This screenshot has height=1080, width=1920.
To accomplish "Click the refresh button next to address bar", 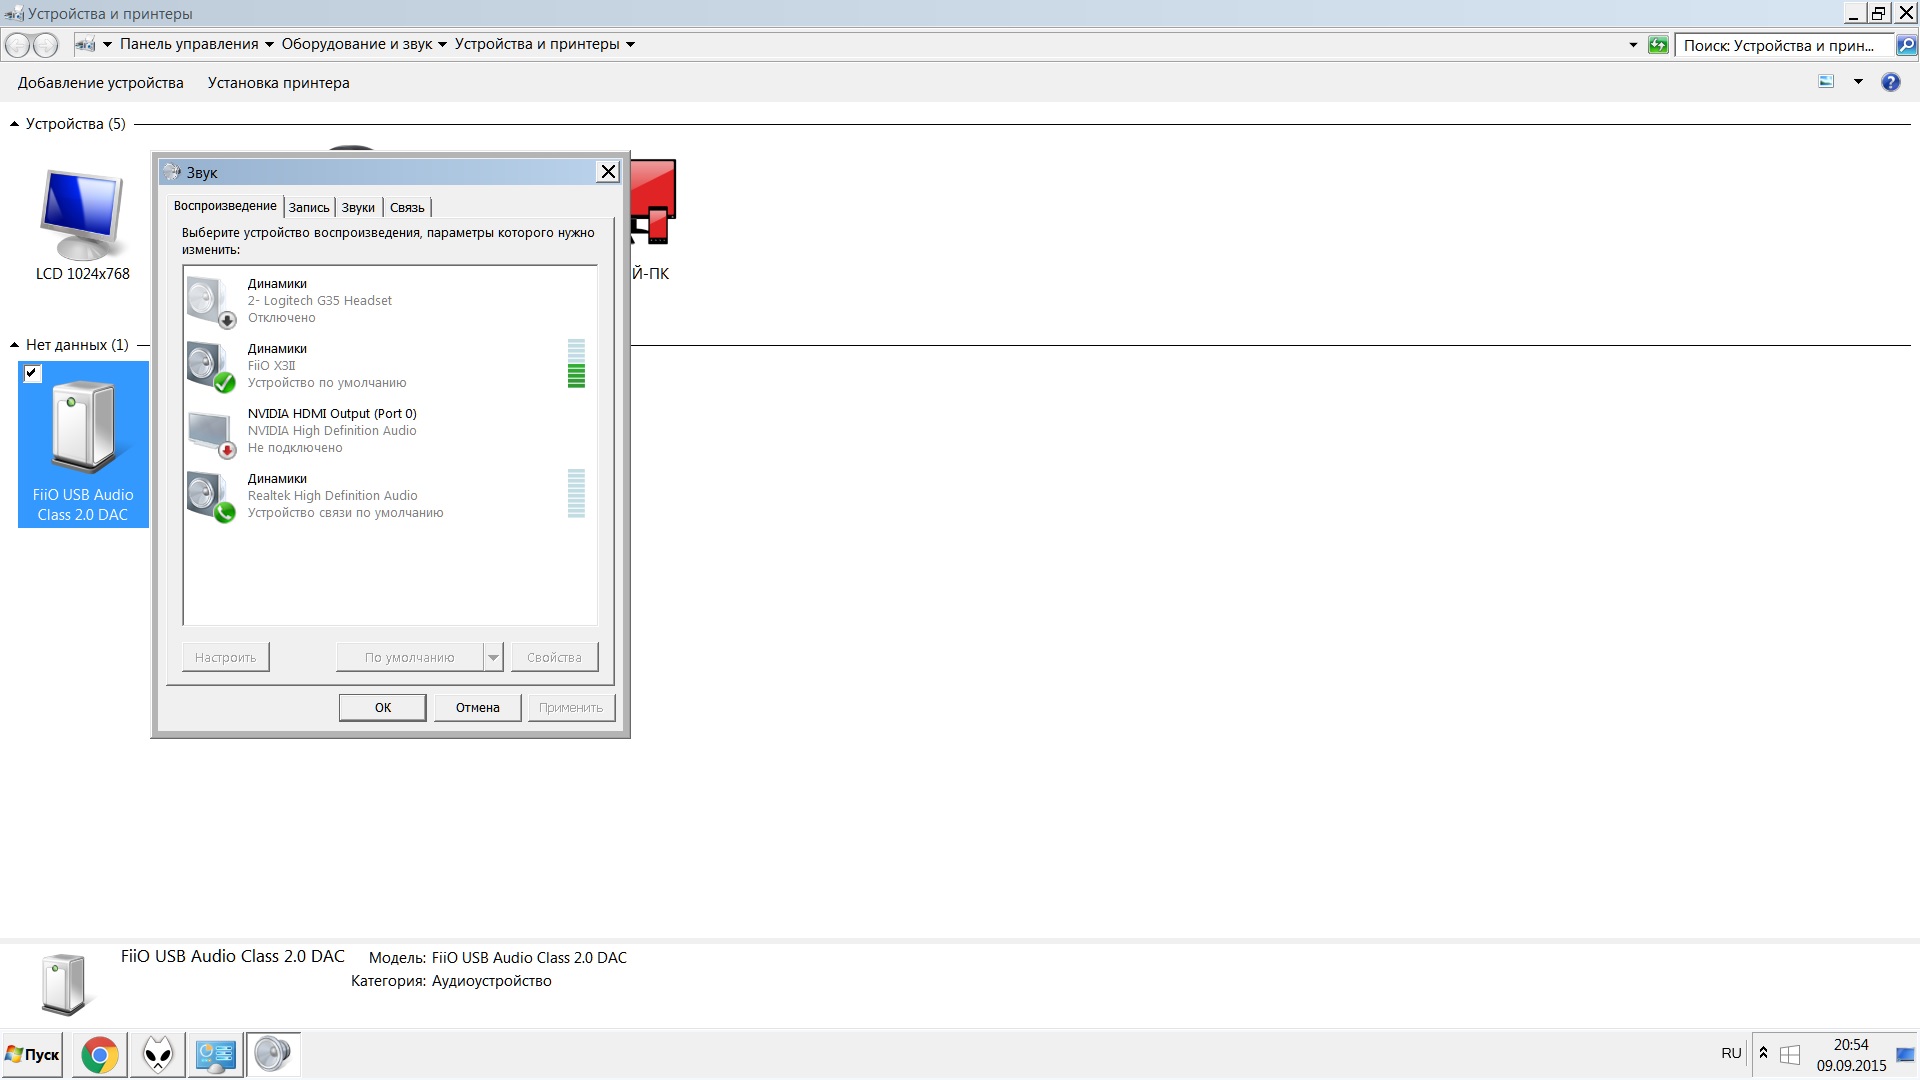I will tap(1658, 45).
